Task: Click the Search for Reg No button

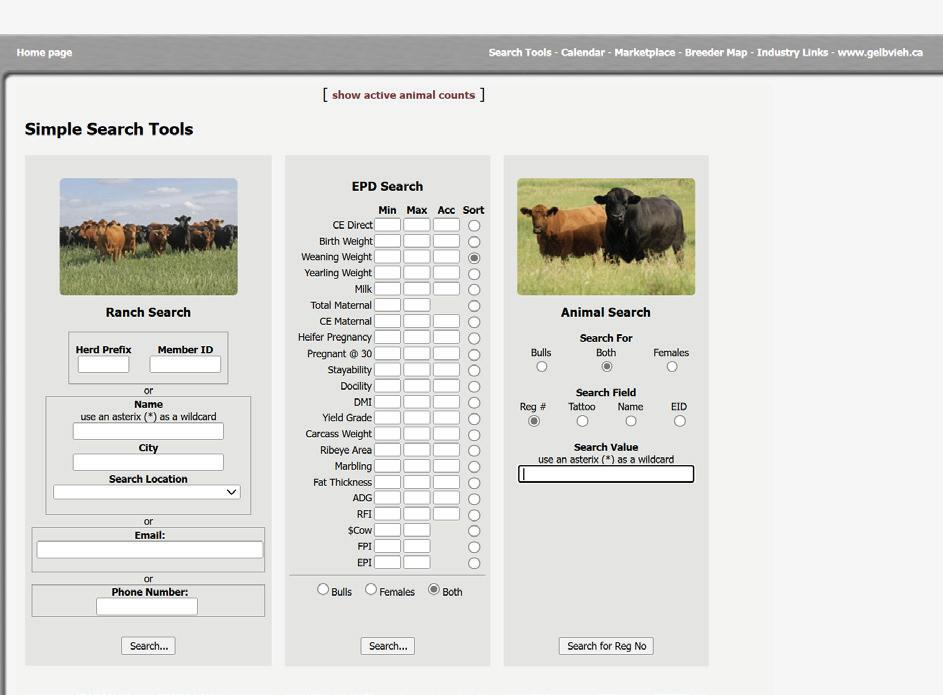Action: pyautogui.click(x=606, y=646)
